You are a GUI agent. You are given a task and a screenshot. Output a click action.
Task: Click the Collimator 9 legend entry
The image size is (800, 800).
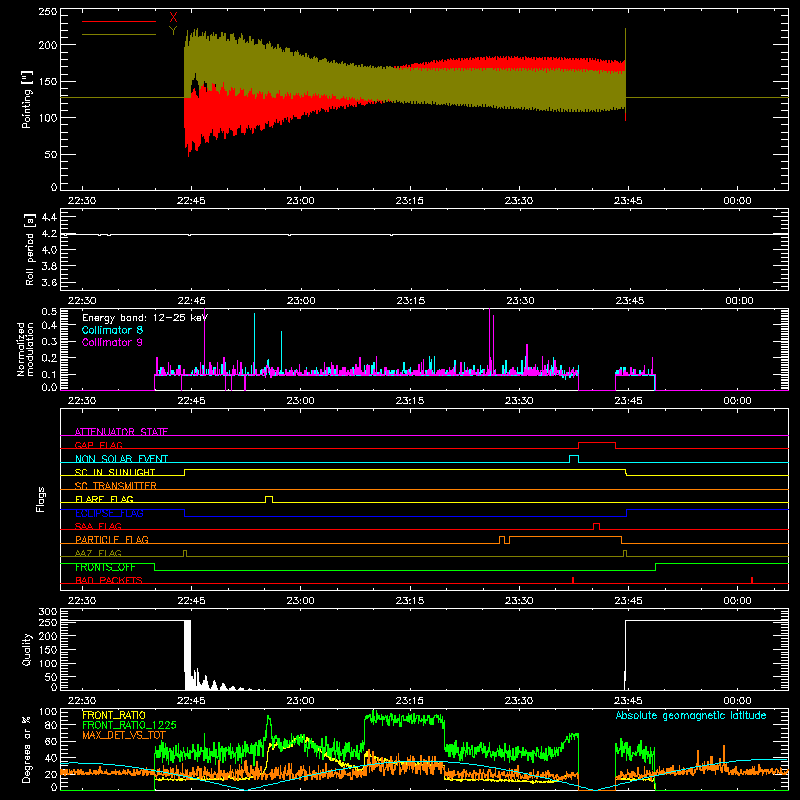(112, 342)
